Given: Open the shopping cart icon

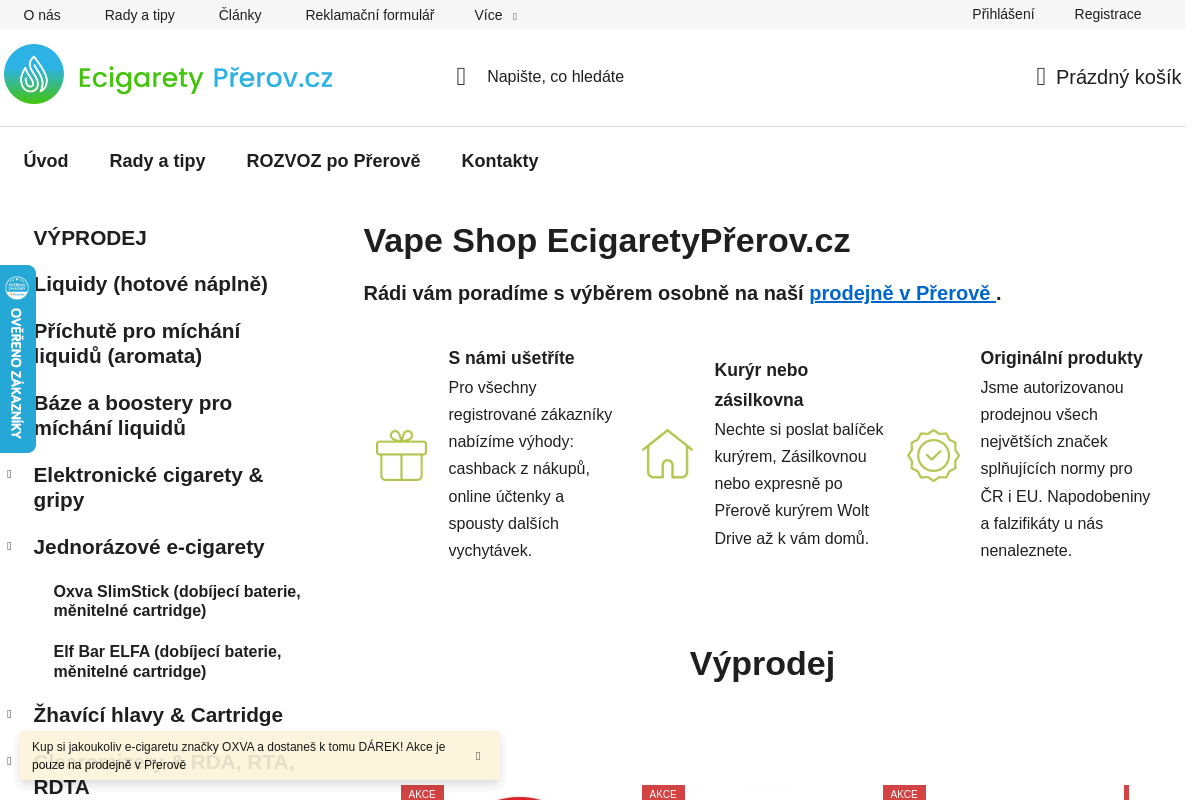Looking at the screenshot, I should (x=1041, y=77).
